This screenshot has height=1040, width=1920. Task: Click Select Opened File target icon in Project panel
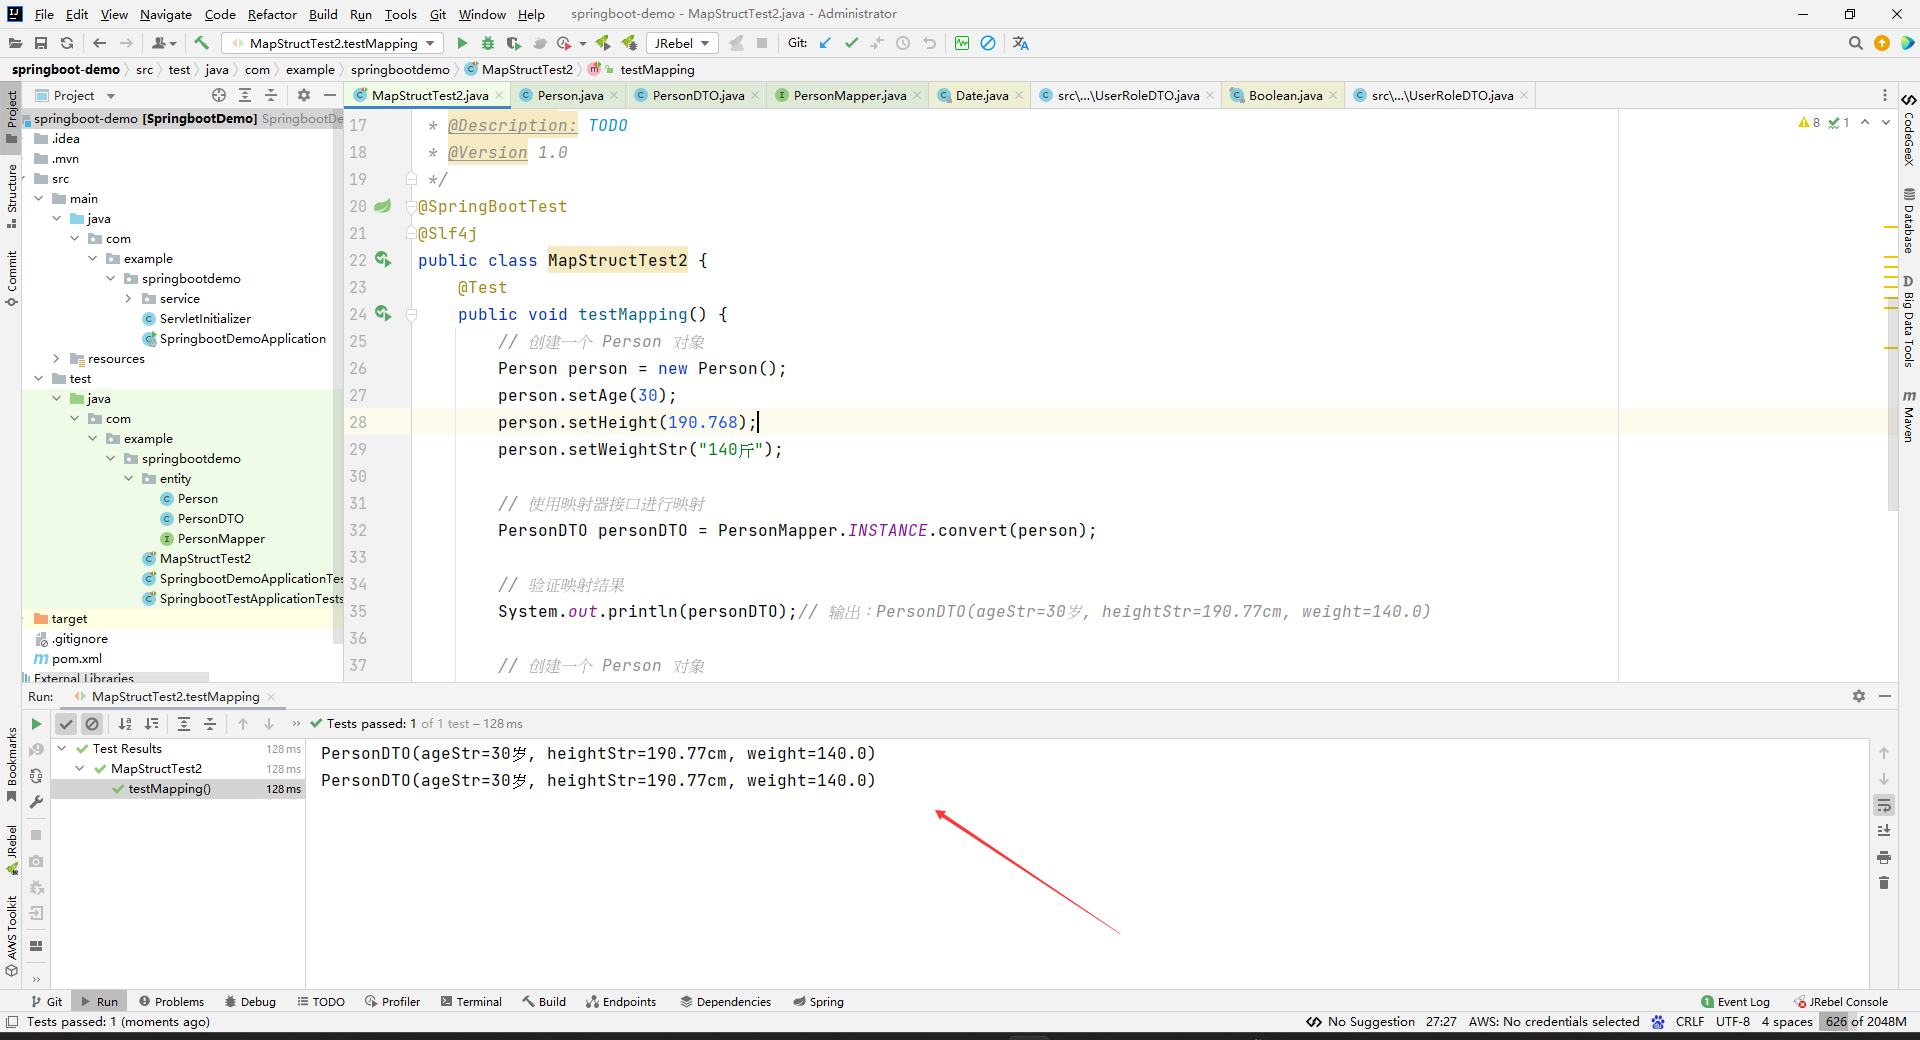click(x=219, y=95)
